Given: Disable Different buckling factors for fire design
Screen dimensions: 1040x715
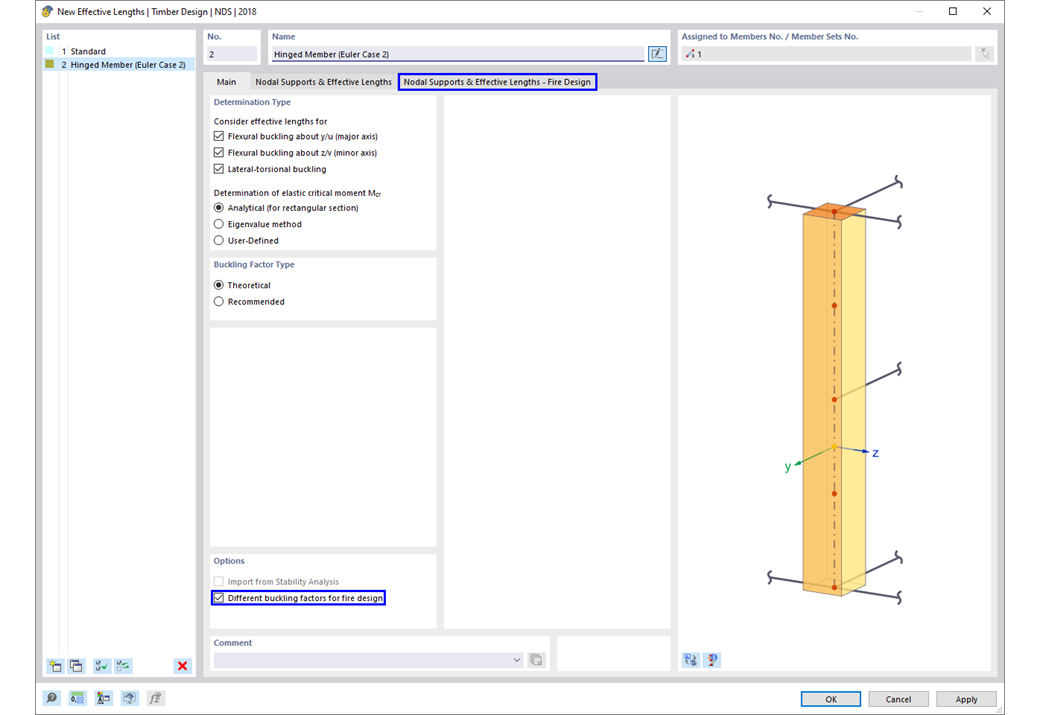Looking at the screenshot, I should pyautogui.click(x=218, y=597).
